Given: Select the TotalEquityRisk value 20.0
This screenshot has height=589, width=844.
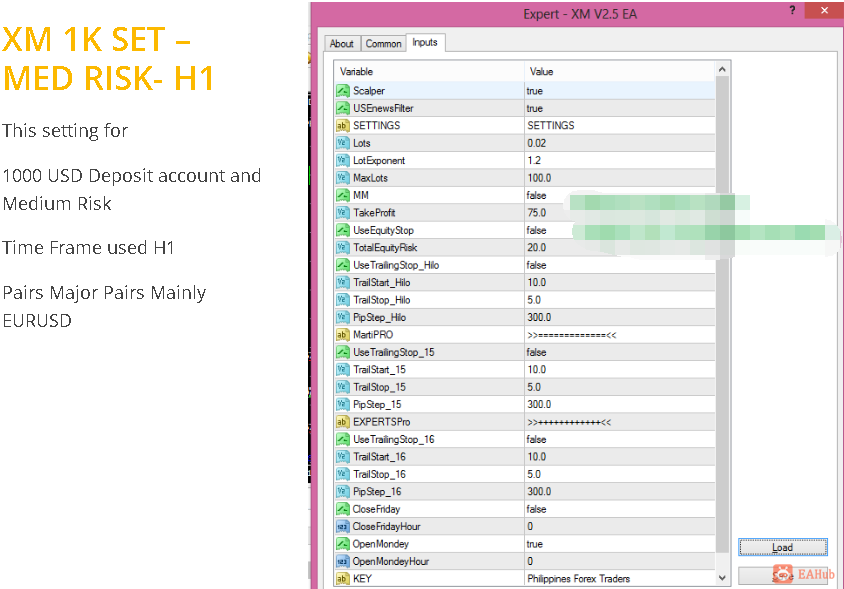Looking at the screenshot, I should [620, 248].
